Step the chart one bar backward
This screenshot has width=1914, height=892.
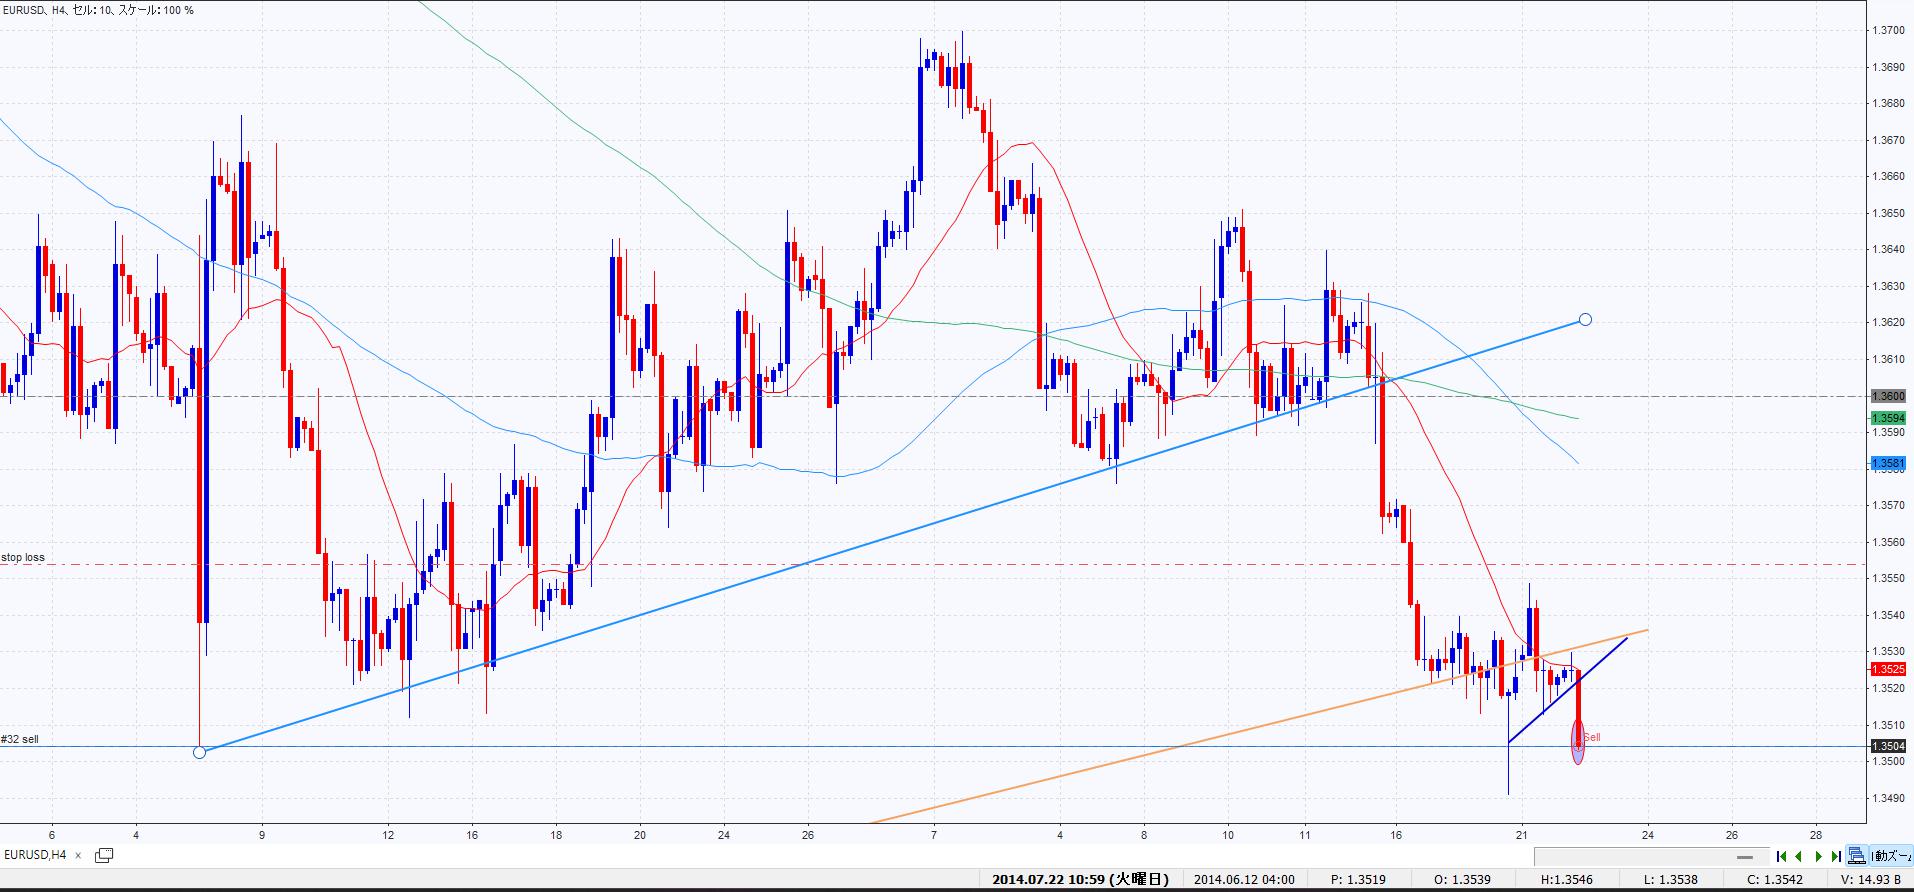pos(1799,856)
